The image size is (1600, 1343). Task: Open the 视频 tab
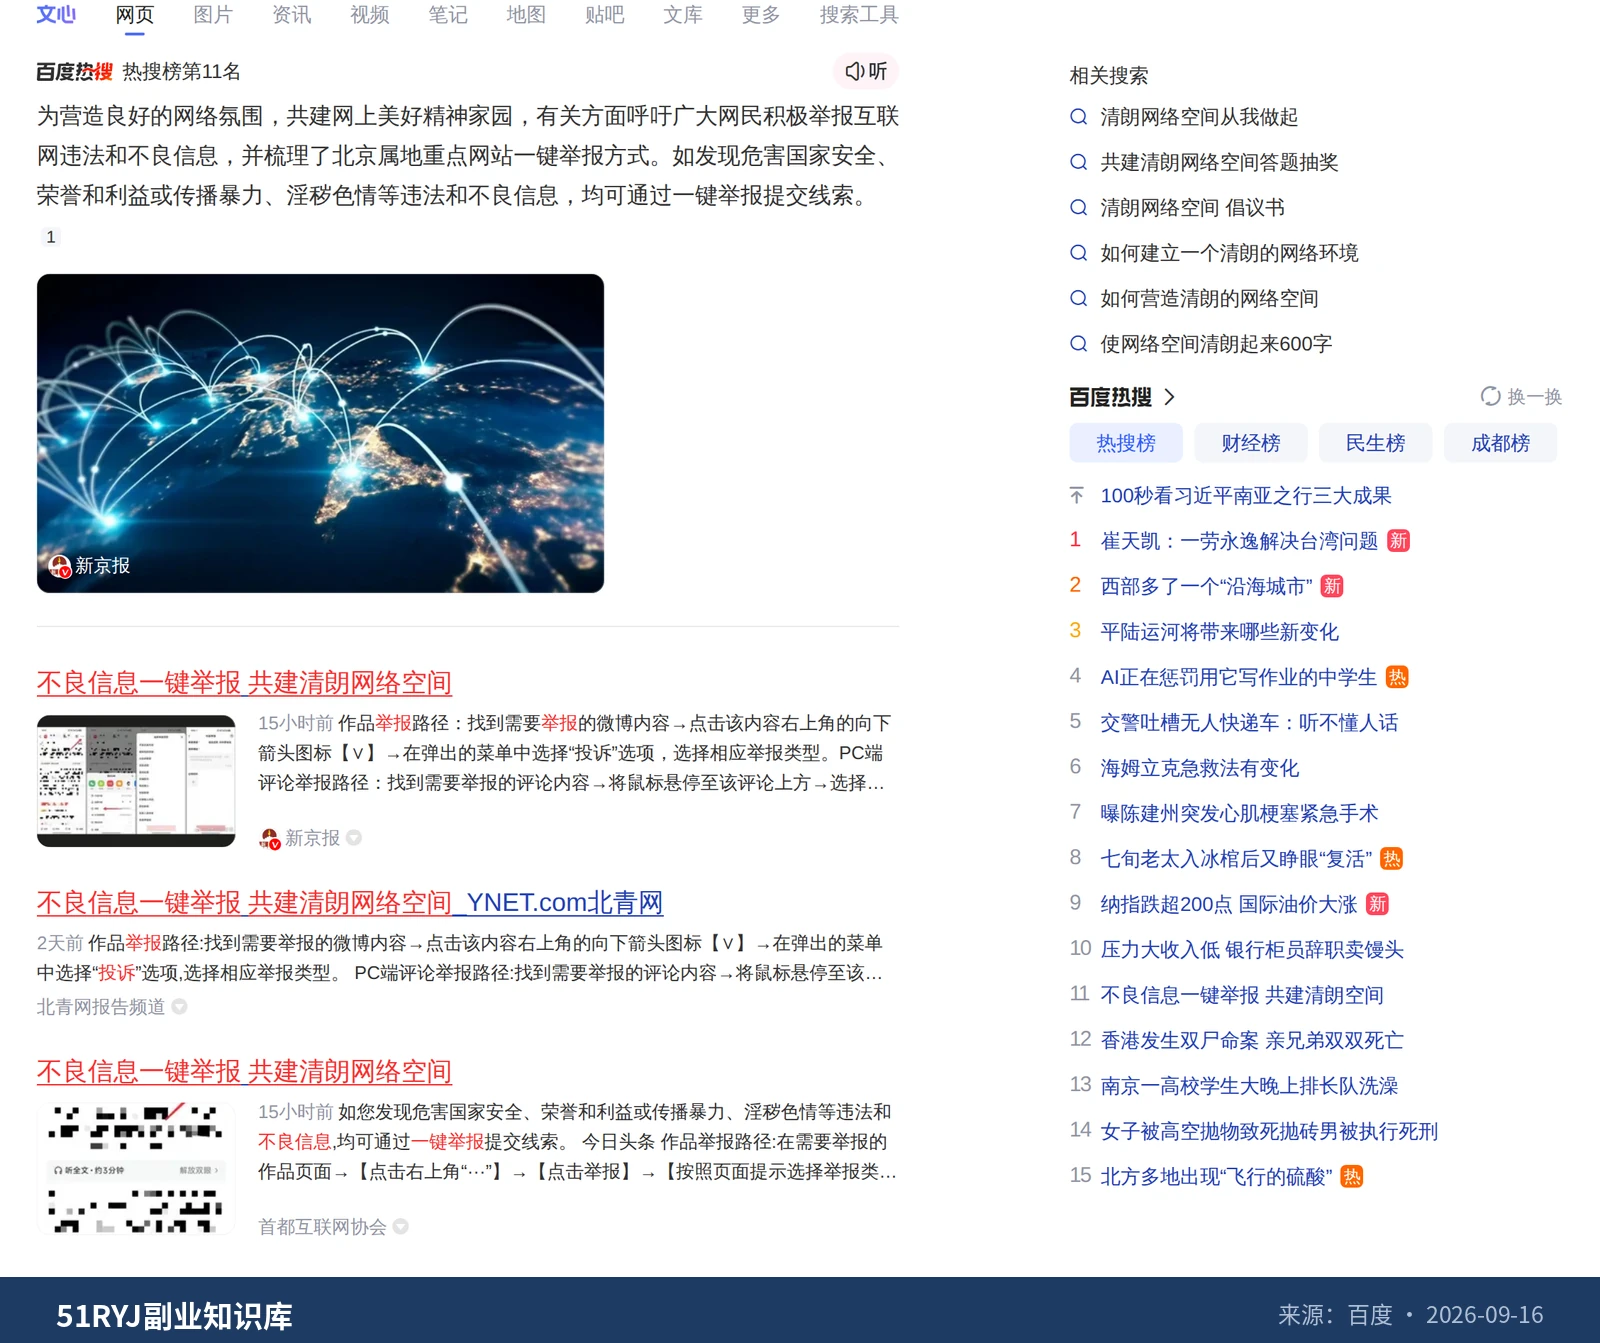point(369,15)
